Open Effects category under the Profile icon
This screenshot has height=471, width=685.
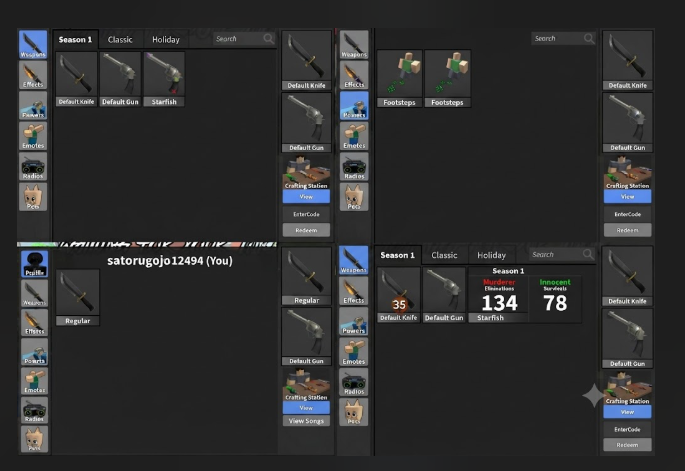pyautogui.click(x=35, y=322)
